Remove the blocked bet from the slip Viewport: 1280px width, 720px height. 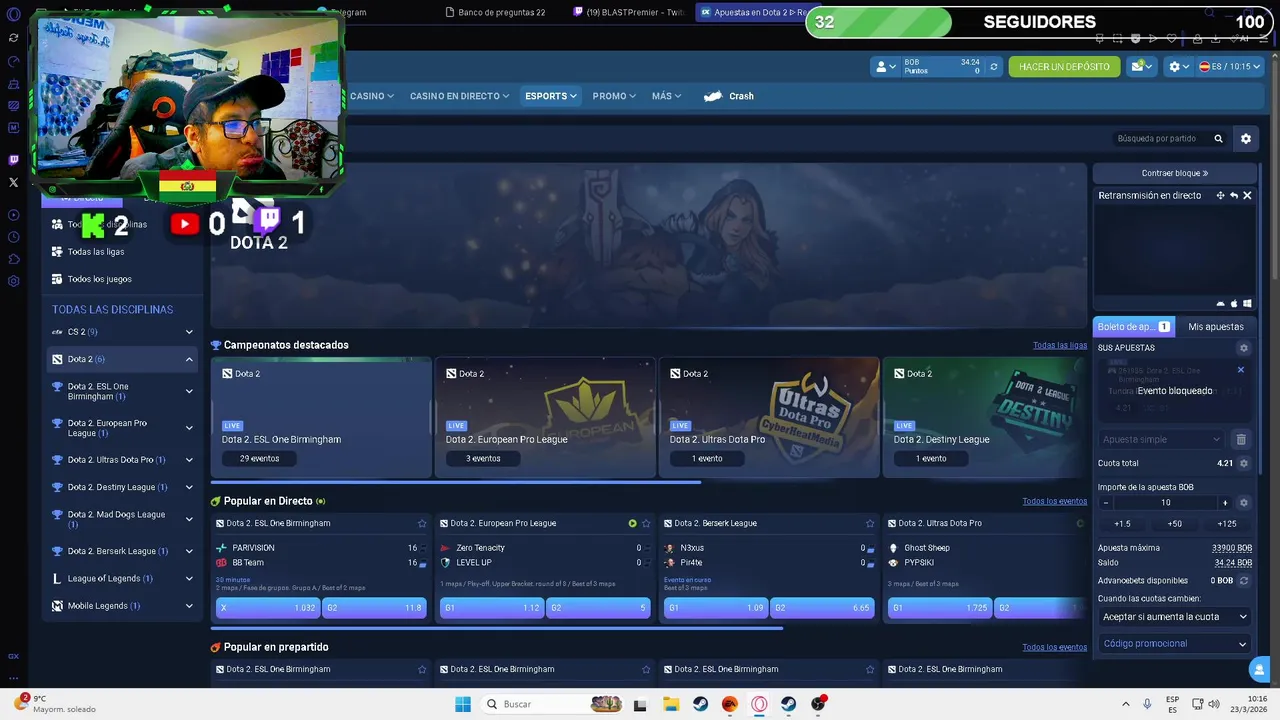1241,370
